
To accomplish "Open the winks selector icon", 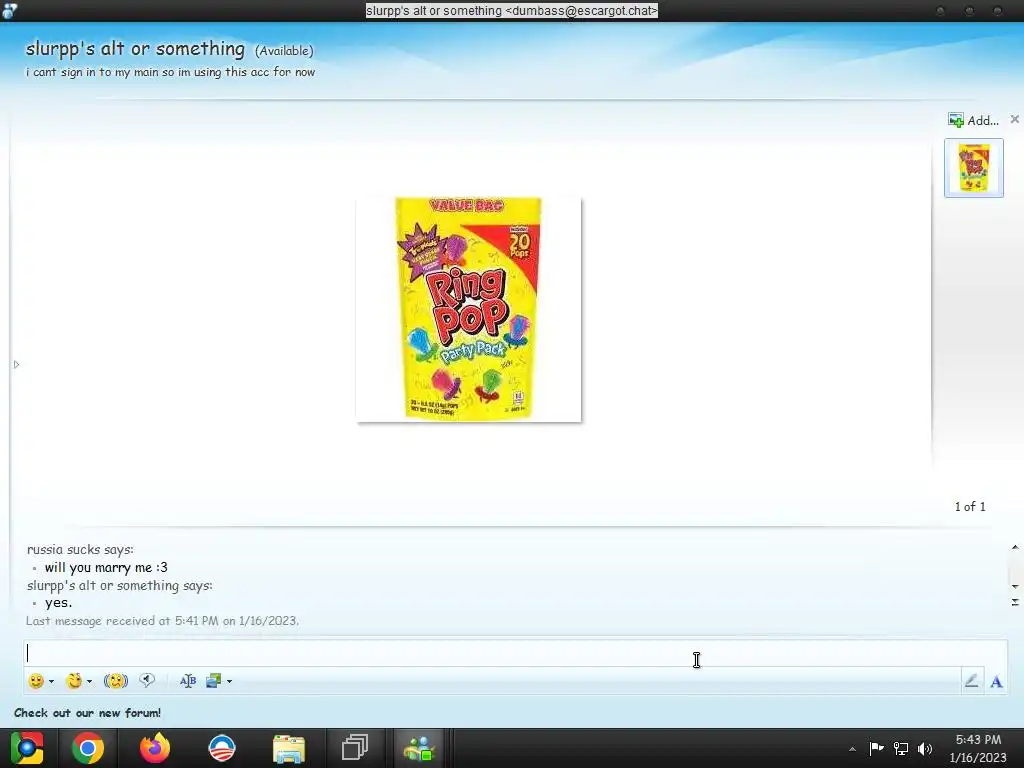I will (74, 681).
